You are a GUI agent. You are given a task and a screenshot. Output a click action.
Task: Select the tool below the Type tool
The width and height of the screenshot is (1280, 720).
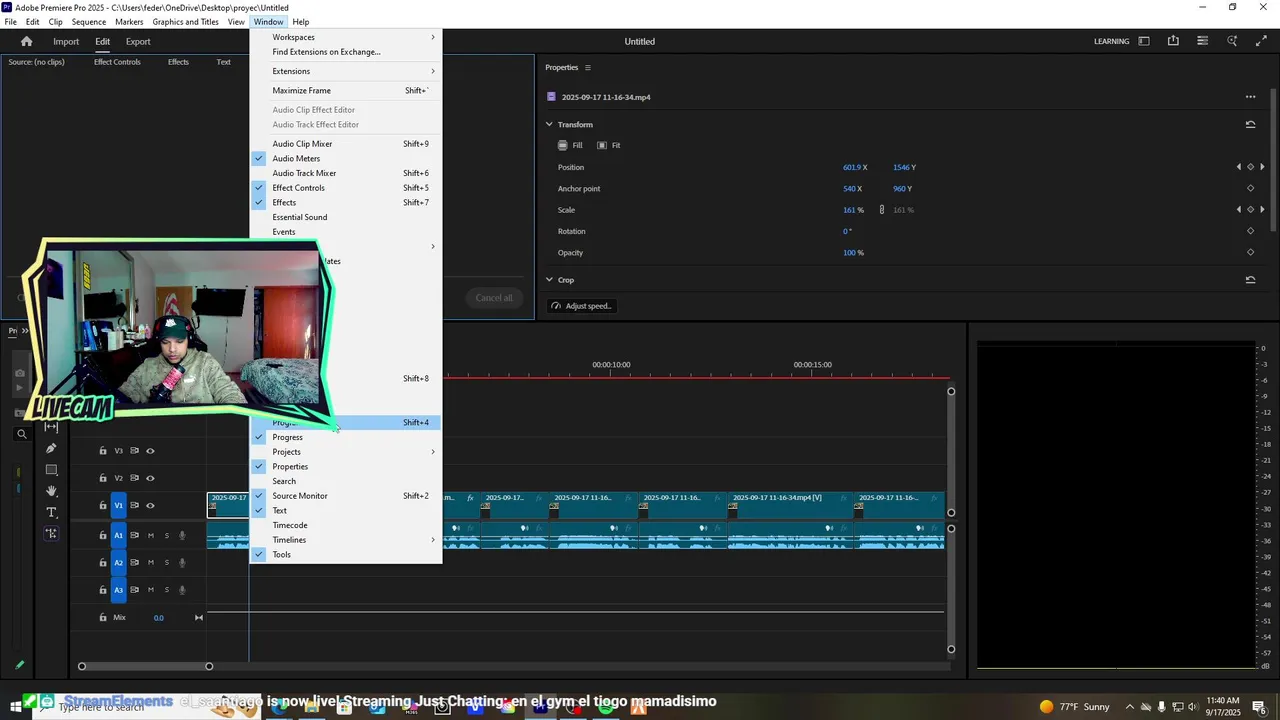(51, 534)
